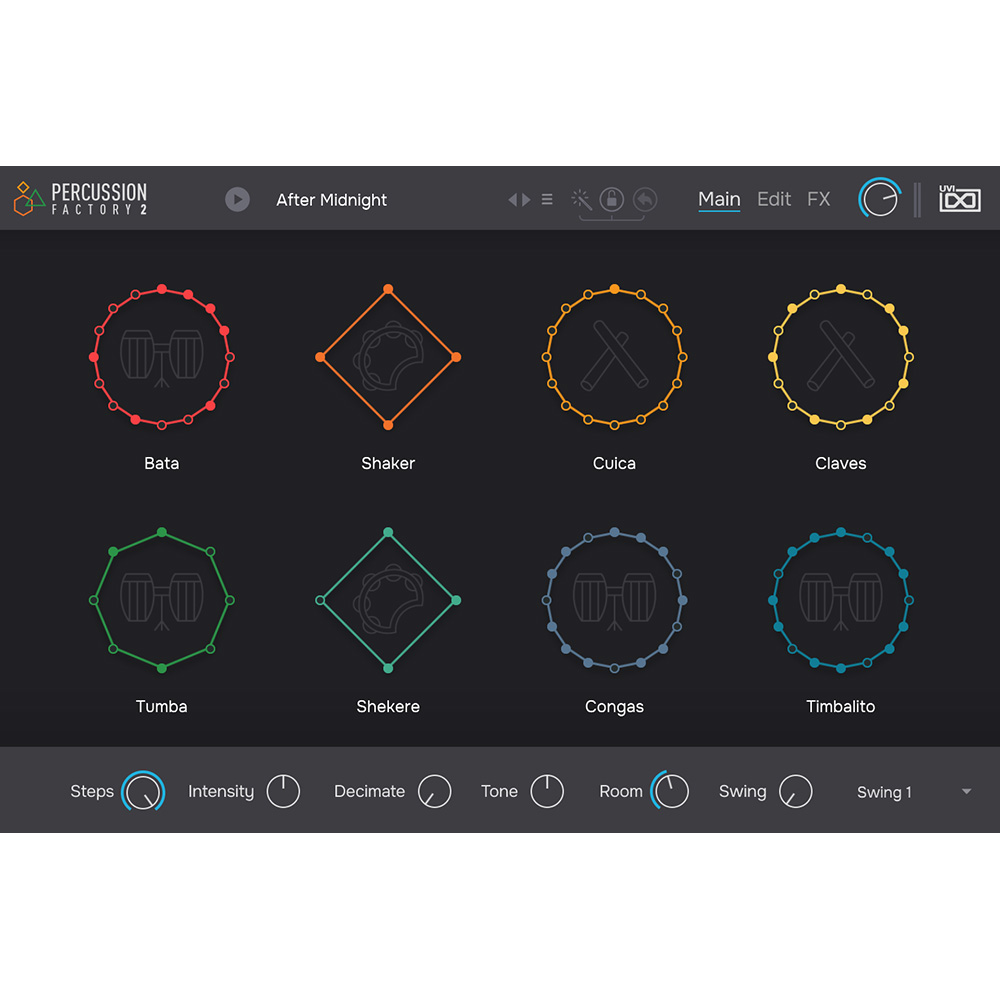Toggle the top step of Shaker diamond
Screen dimensions: 1000x1000
click(388, 289)
